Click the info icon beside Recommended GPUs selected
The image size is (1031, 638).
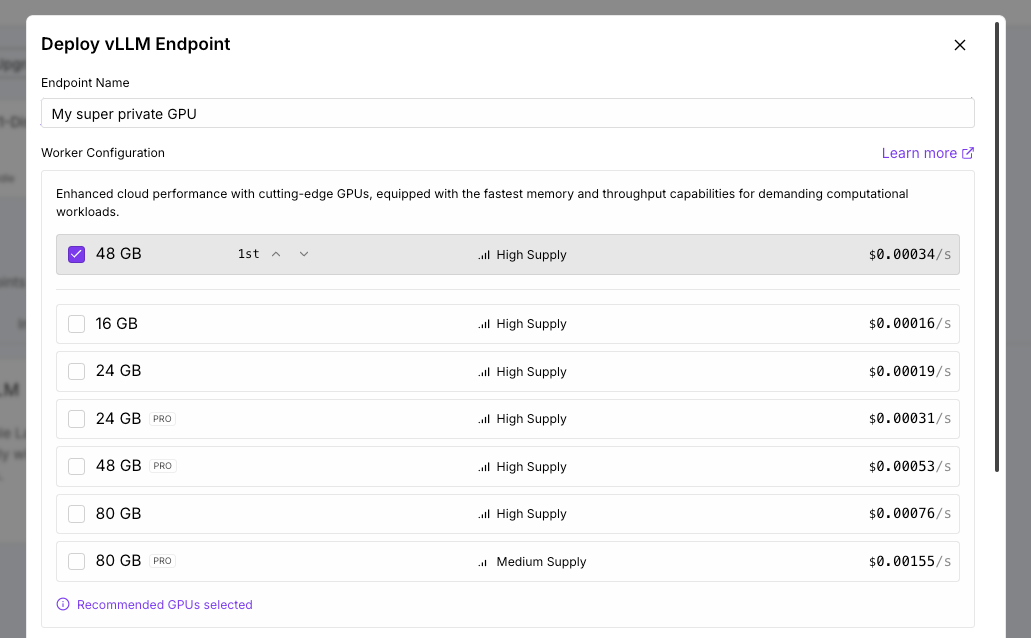point(63,604)
